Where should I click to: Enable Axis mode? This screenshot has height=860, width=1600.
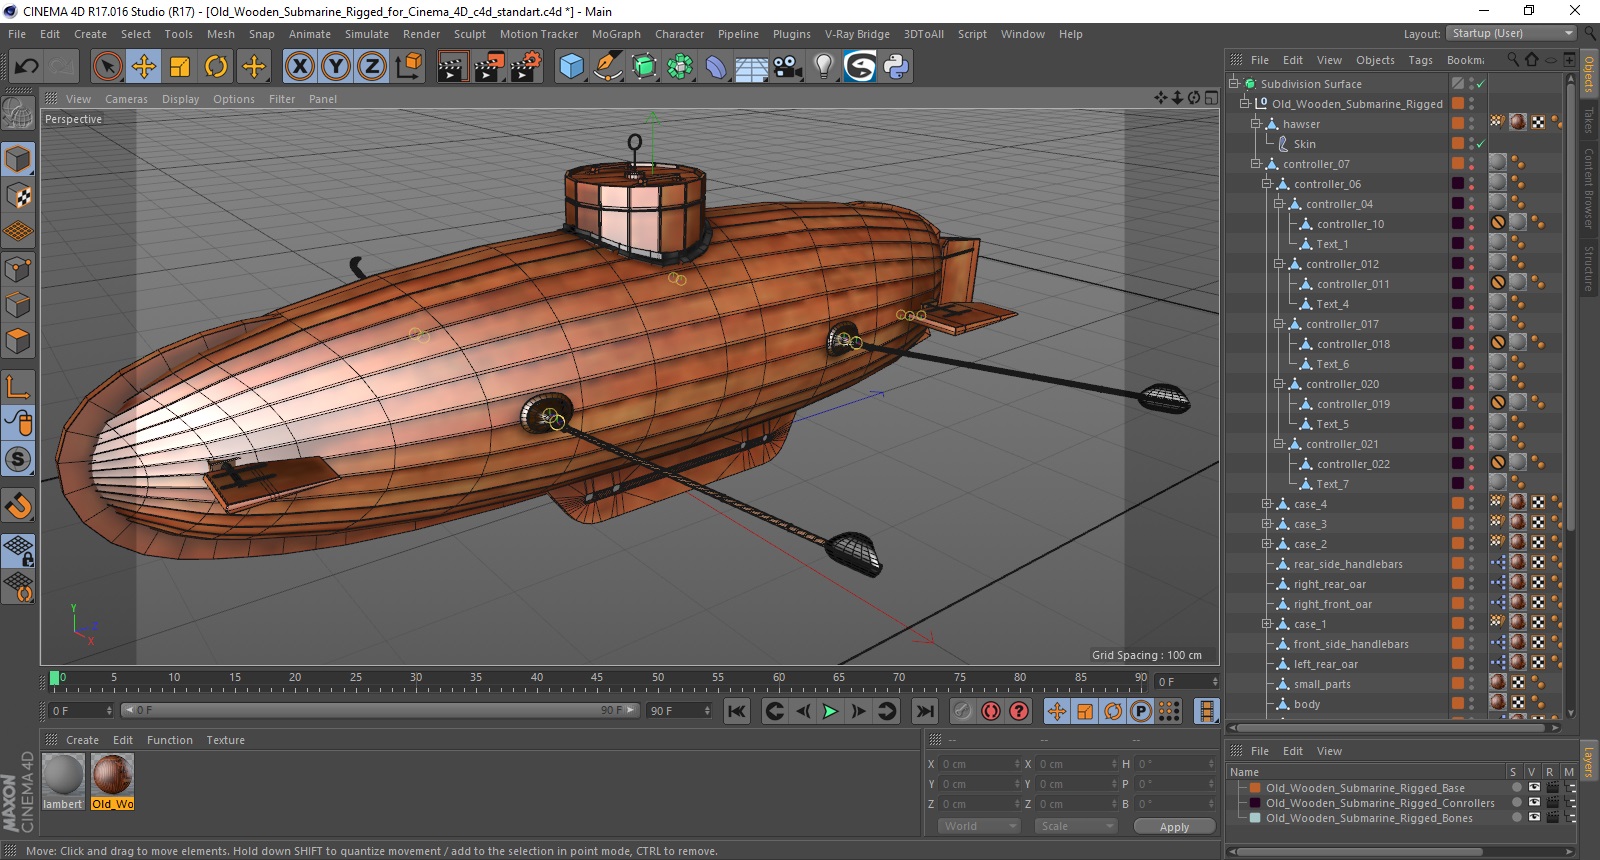[18, 387]
